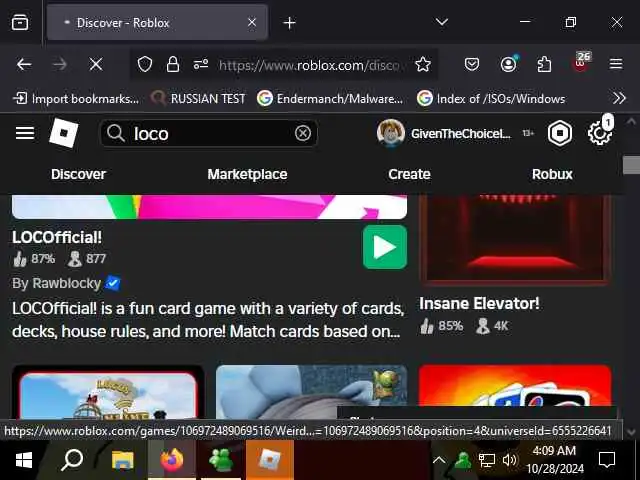Open green people messenger taskbar app
The height and width of the screenshot is (480, 640).
[221, 460]
